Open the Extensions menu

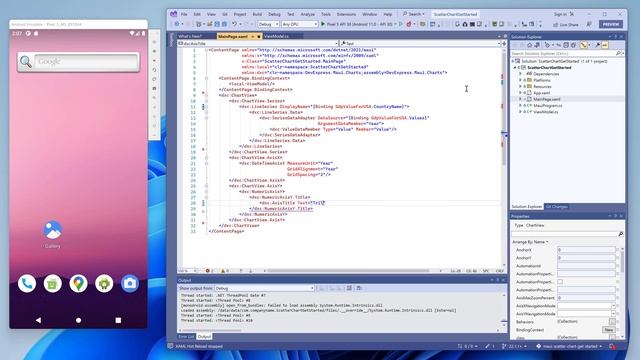pos(346,14)
